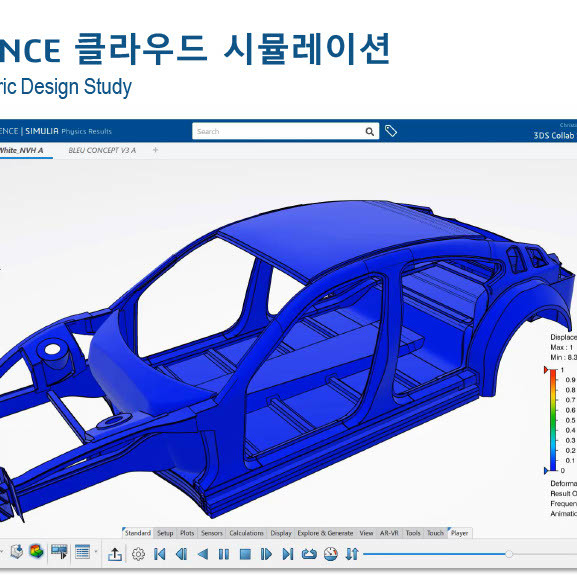Jump to first animation frame
577x577 pixels.
(x=159, y=554)
